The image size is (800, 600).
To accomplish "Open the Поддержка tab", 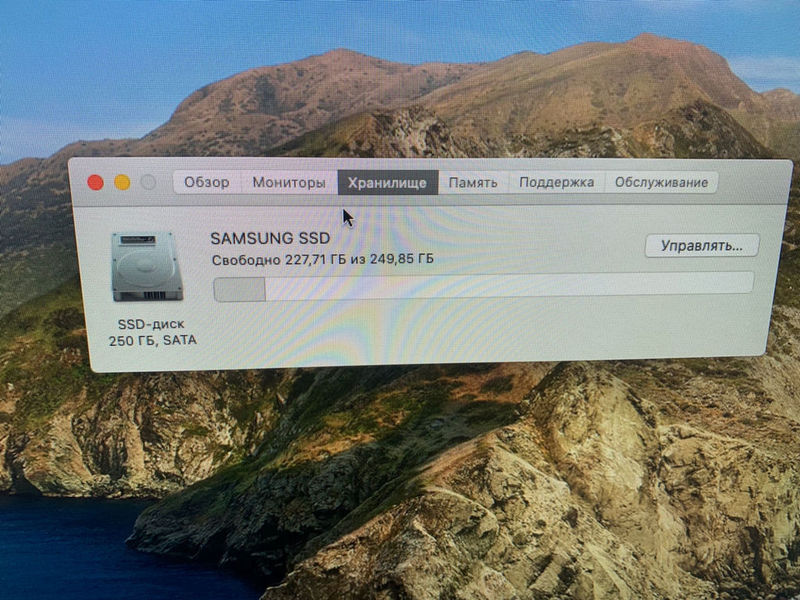I will (556, 182).
